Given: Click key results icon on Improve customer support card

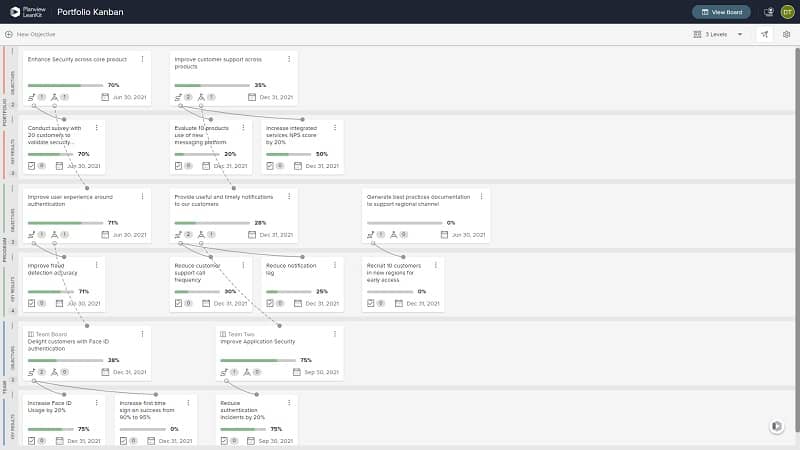Looking at the screenshot, I should tap(178, 97).
